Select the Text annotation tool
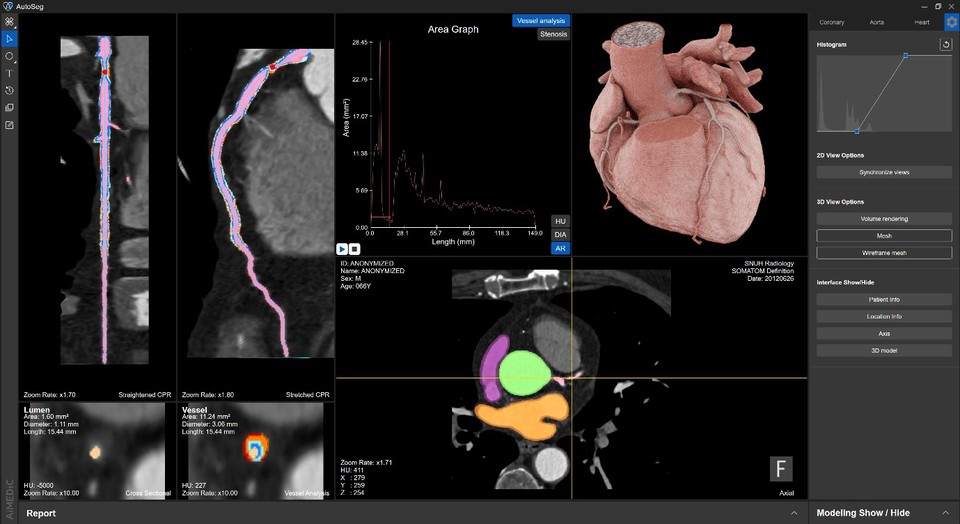The image size is (960, 524). click(x=9, y=73)
